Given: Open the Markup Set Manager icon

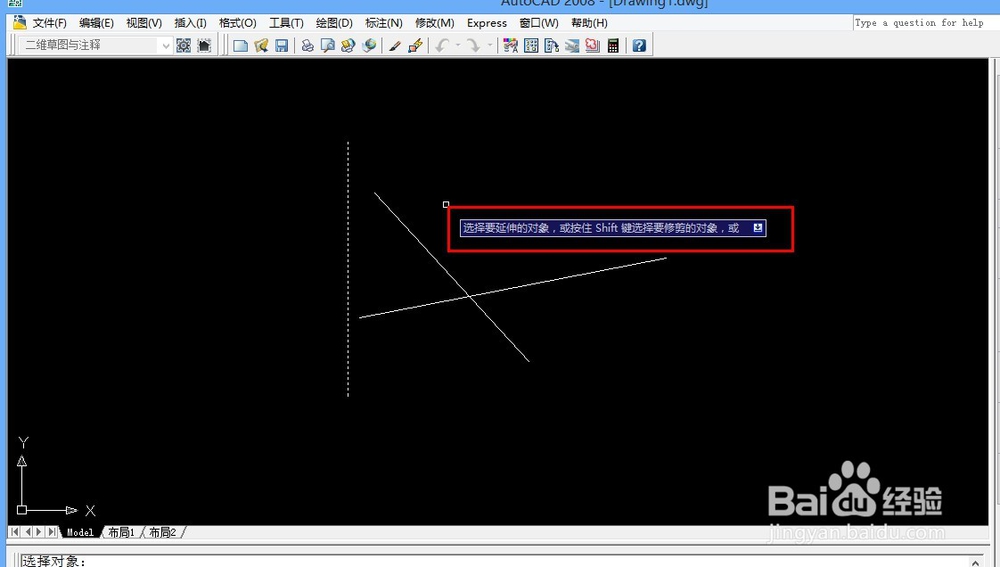Looking at the screenshot, I should (592, 45).
